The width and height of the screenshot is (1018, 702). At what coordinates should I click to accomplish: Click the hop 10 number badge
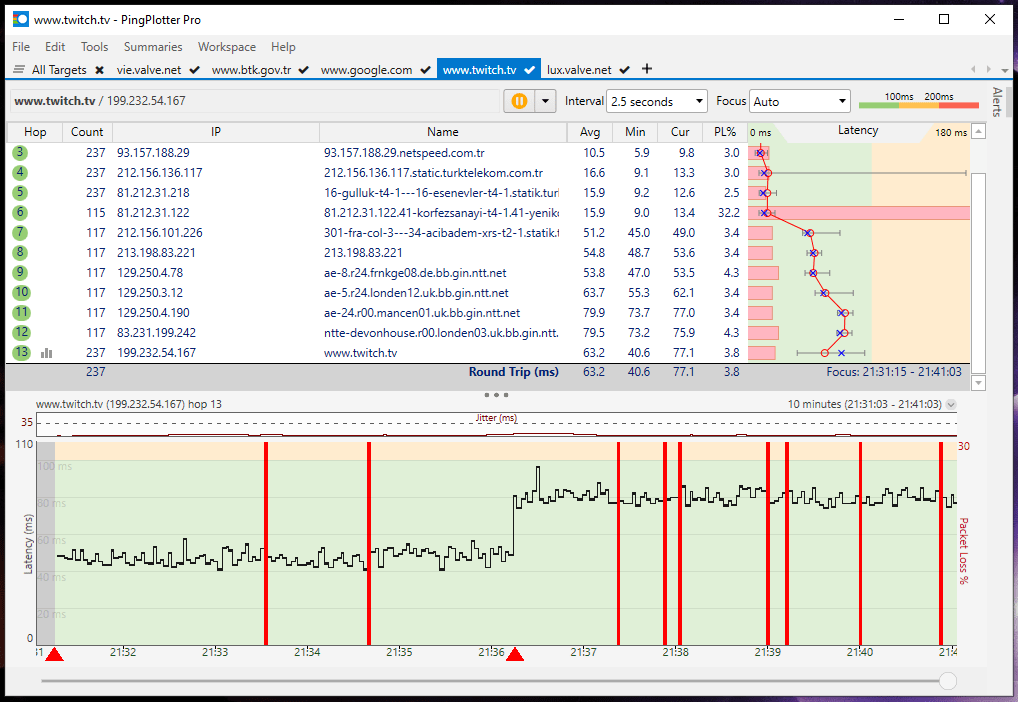21,293
